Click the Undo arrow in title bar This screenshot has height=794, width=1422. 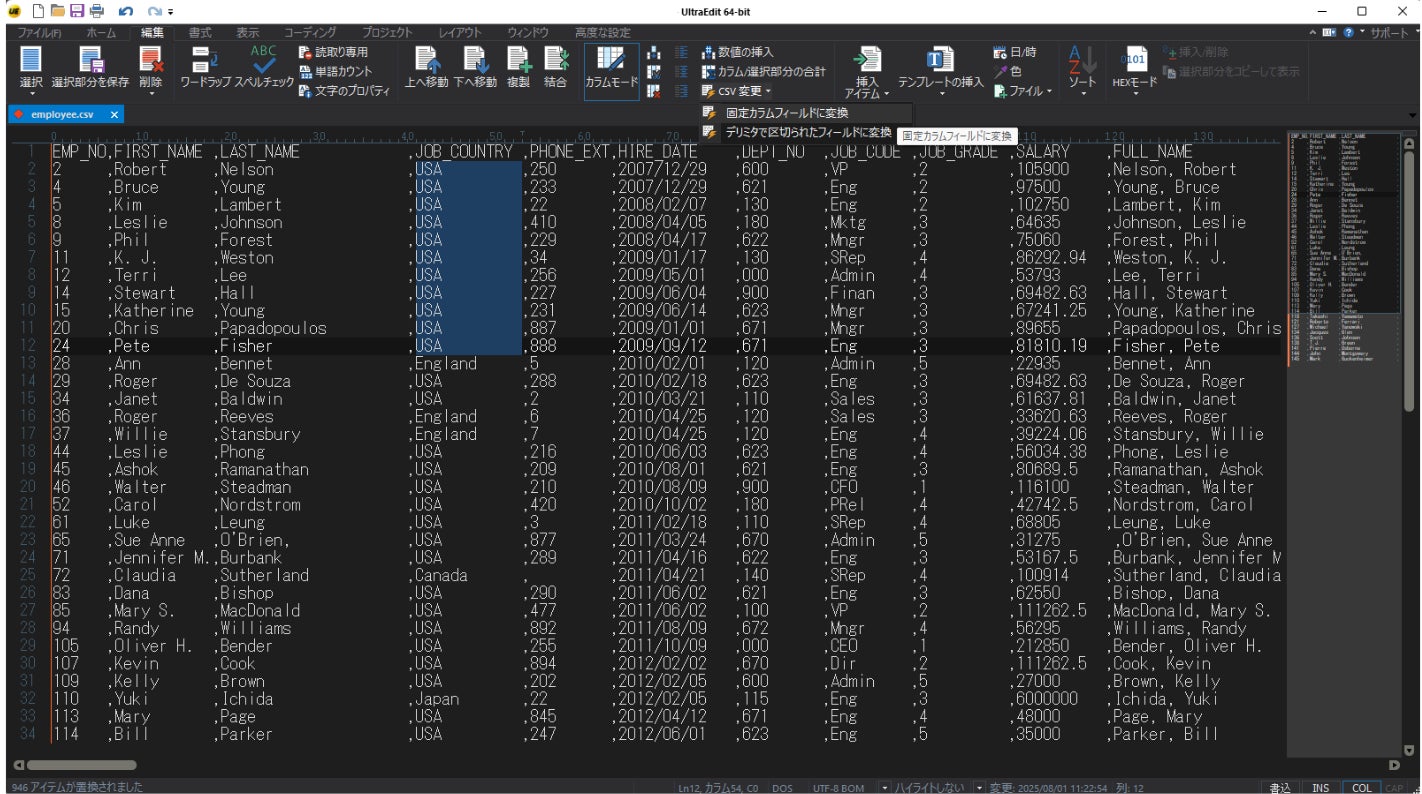point(125,11)
